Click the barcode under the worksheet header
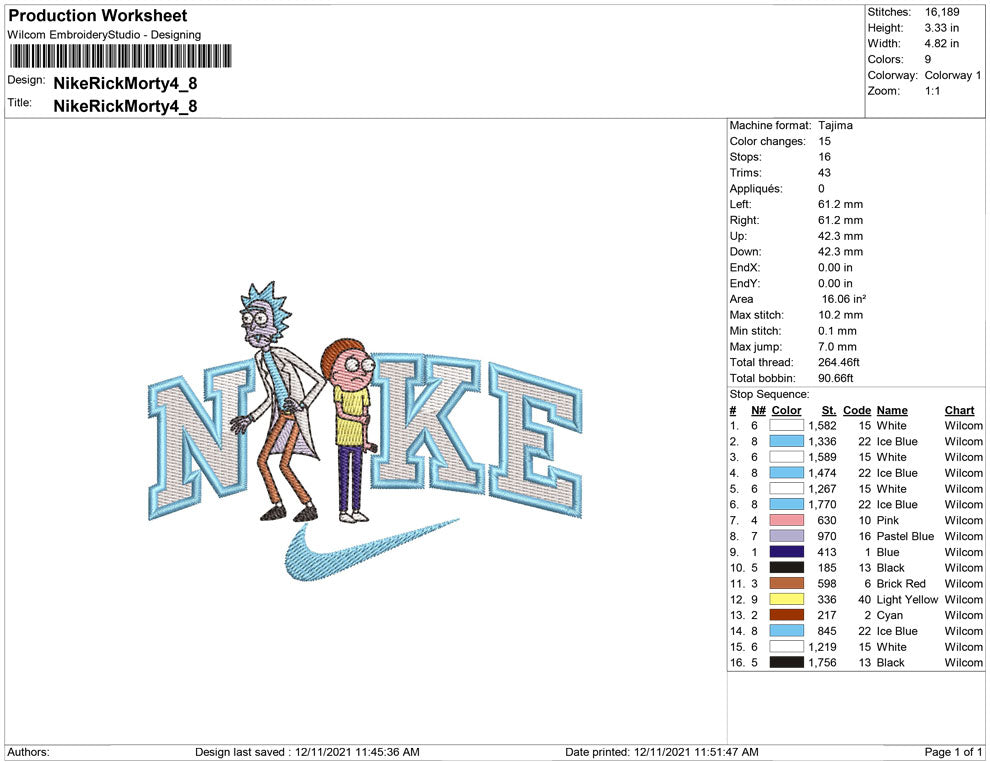The image size is (990, 762). pyautogui.click(x=121, y=56)
